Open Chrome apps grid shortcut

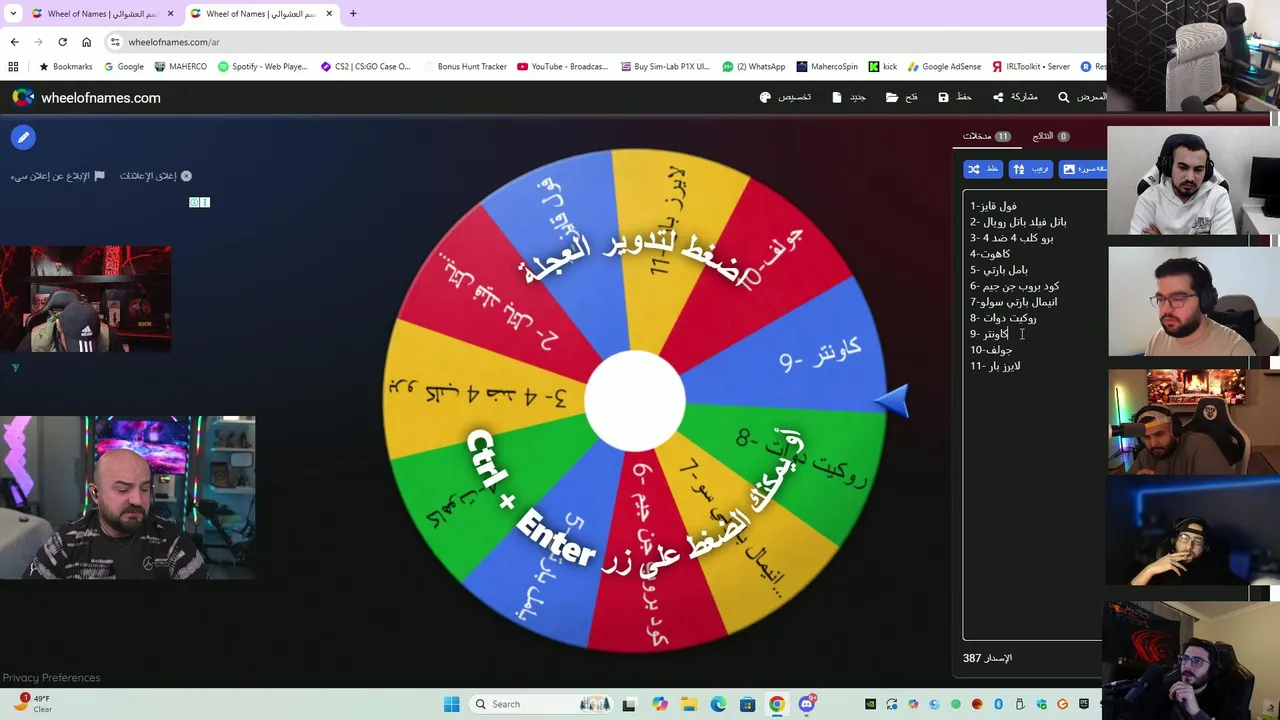point(13,67)
